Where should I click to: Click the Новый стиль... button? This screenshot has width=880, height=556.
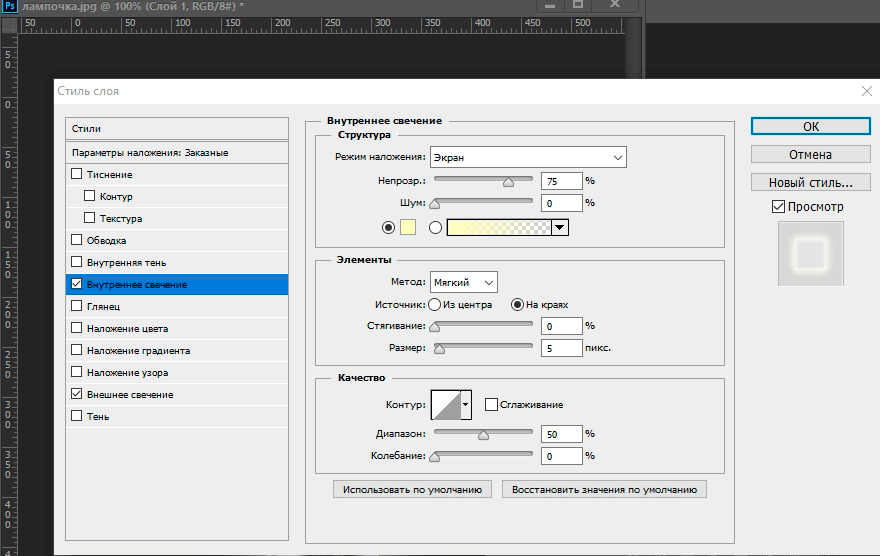(x=810, y=183)
